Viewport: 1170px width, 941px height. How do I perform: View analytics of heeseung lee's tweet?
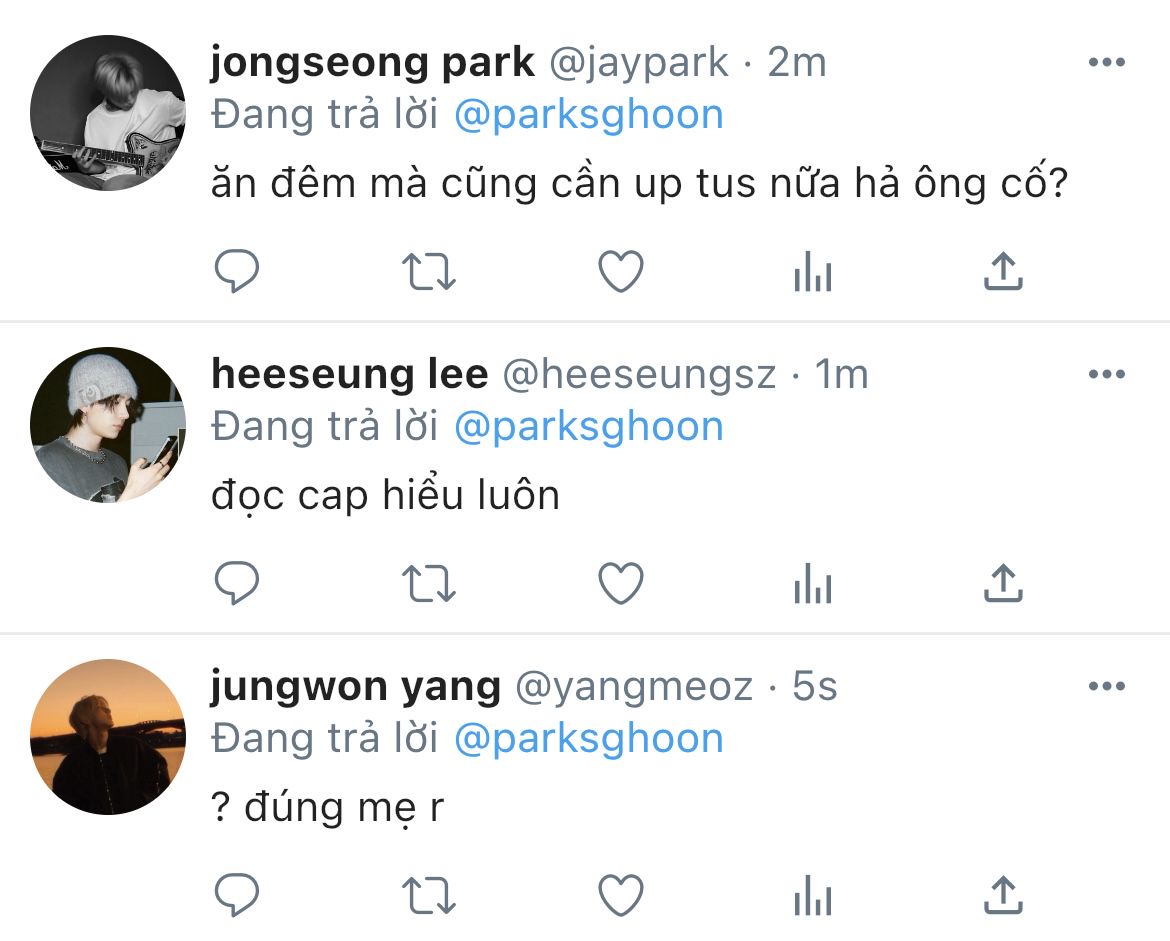pos(813,583)
